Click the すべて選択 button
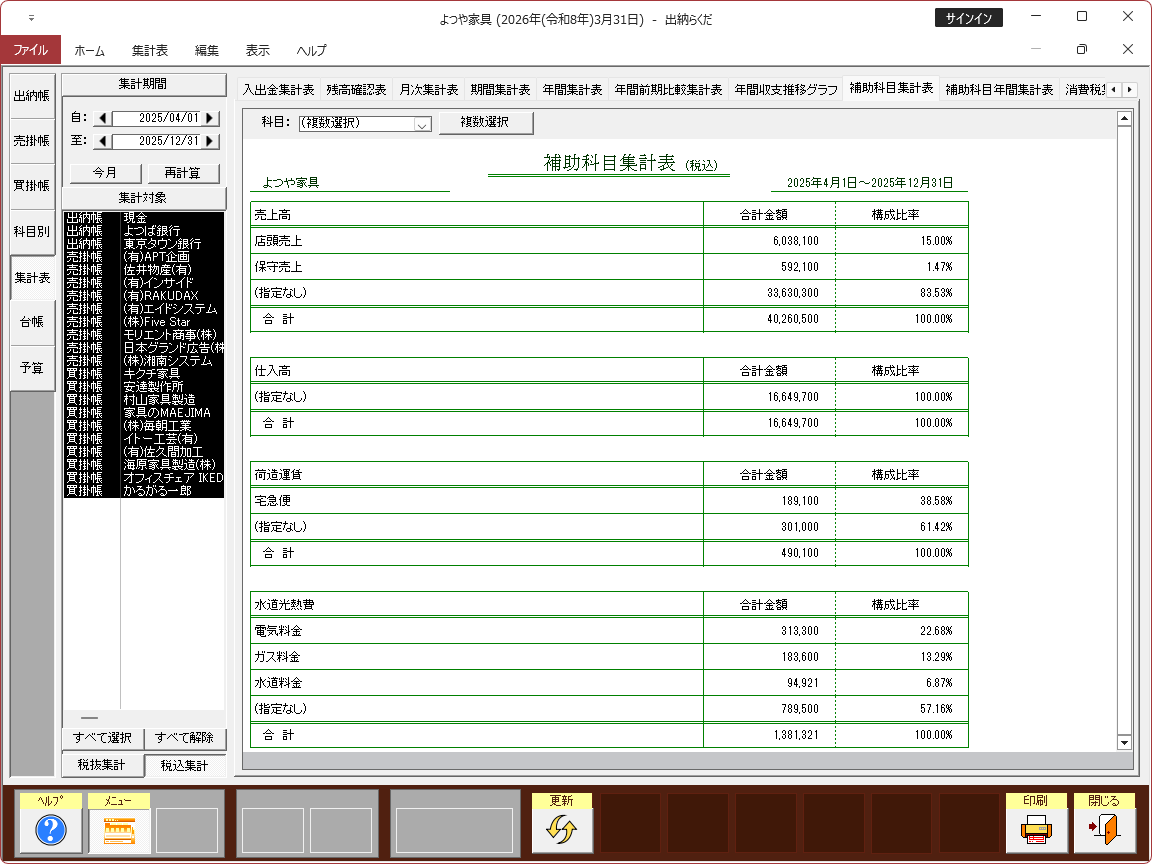This screenshot has height=864, width=1152. 102,738
